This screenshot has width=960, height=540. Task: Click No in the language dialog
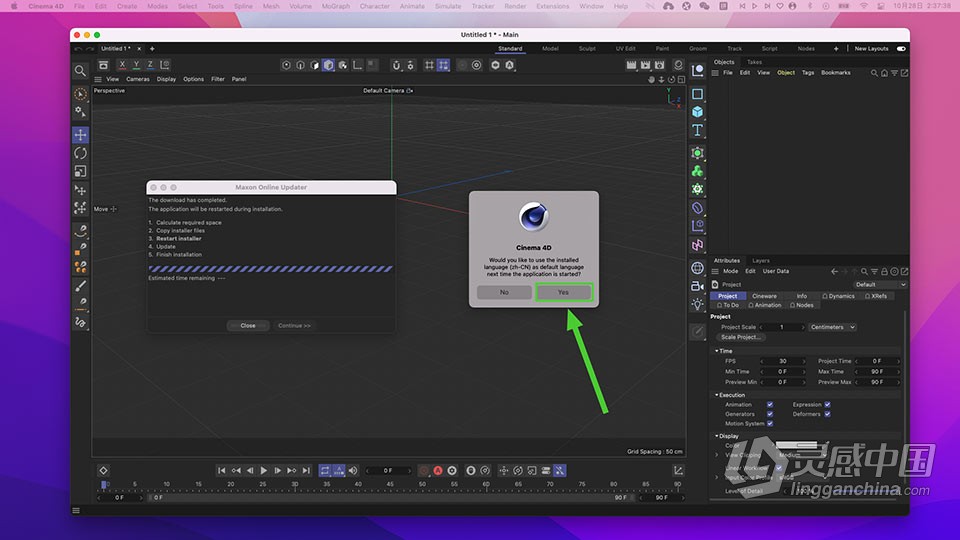[504, 292]
